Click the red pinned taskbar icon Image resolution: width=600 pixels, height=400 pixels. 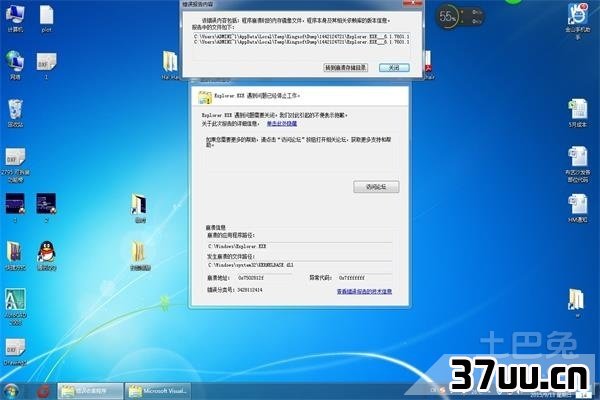click(43, 391)
